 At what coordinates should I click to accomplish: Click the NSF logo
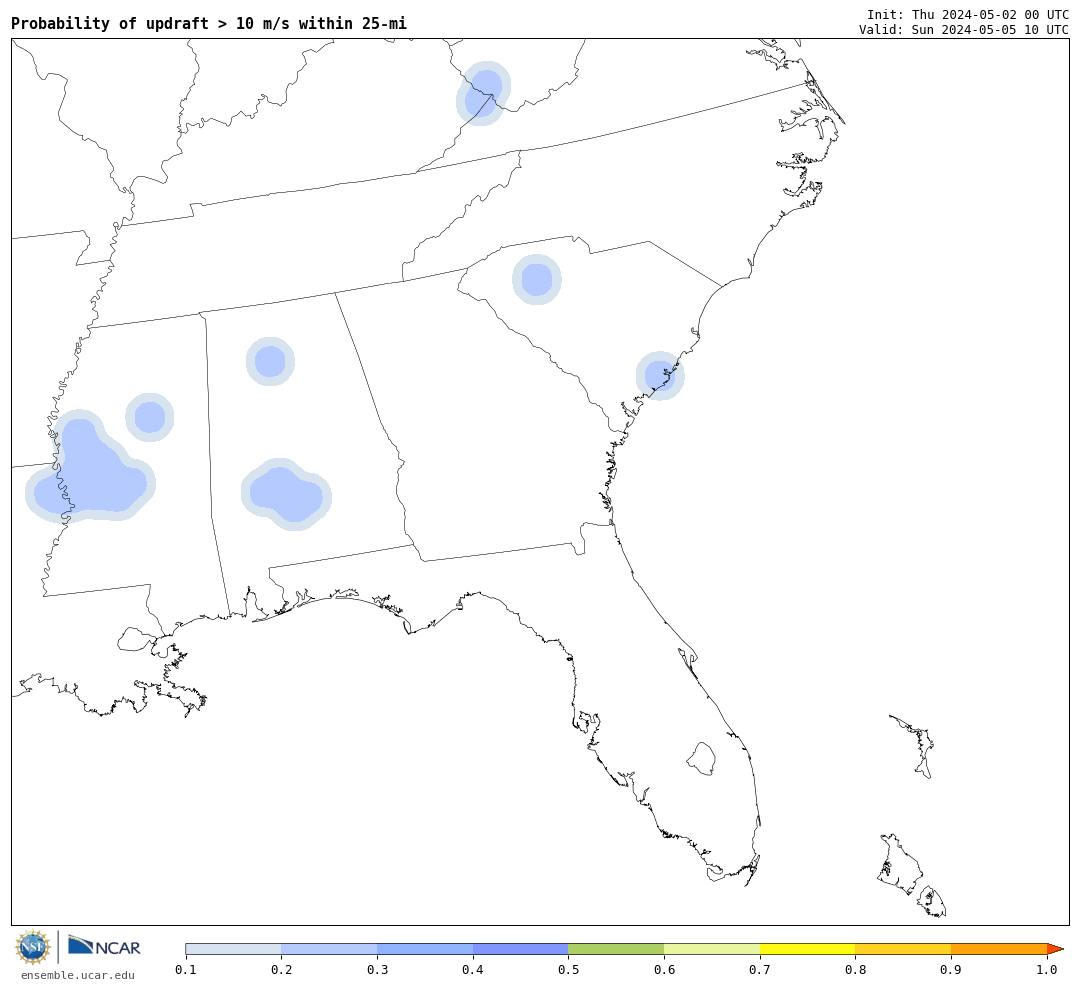click(x=32, y=947)
